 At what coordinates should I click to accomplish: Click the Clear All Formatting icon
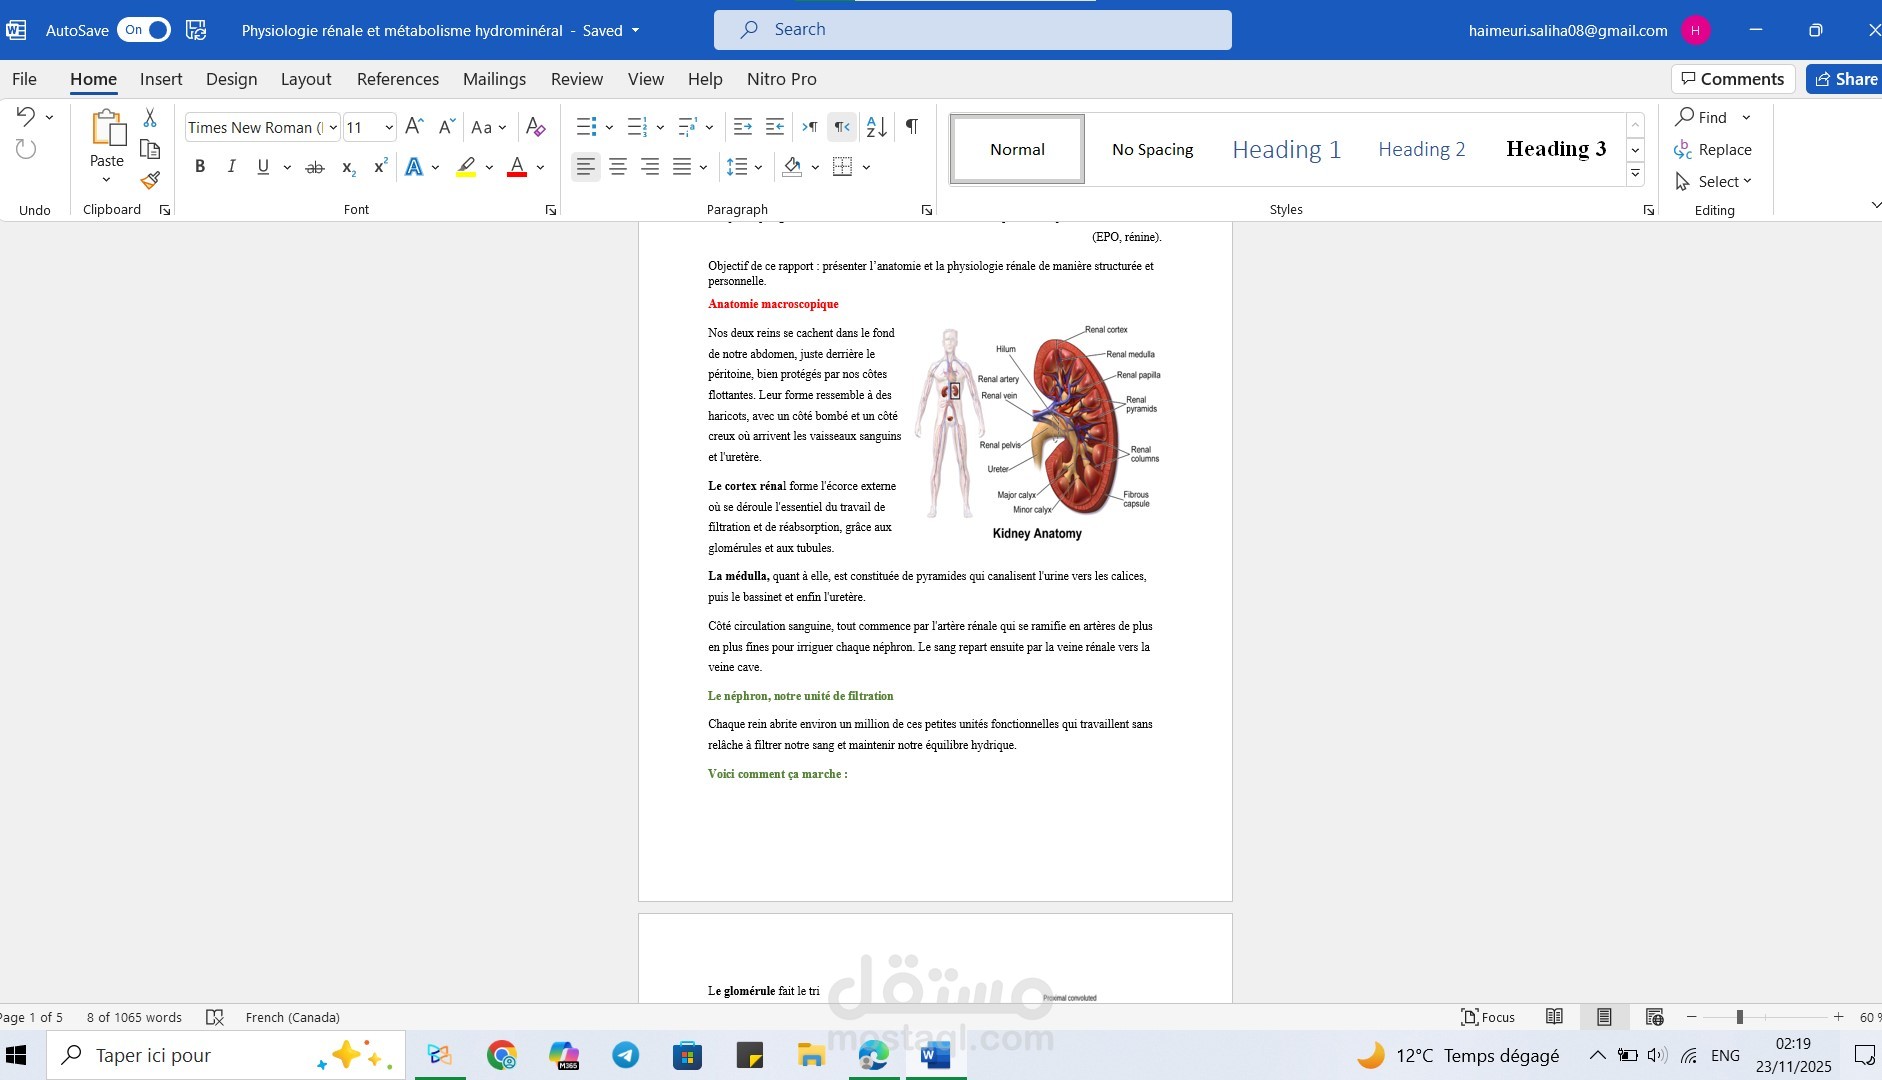[x=535, y=127]
